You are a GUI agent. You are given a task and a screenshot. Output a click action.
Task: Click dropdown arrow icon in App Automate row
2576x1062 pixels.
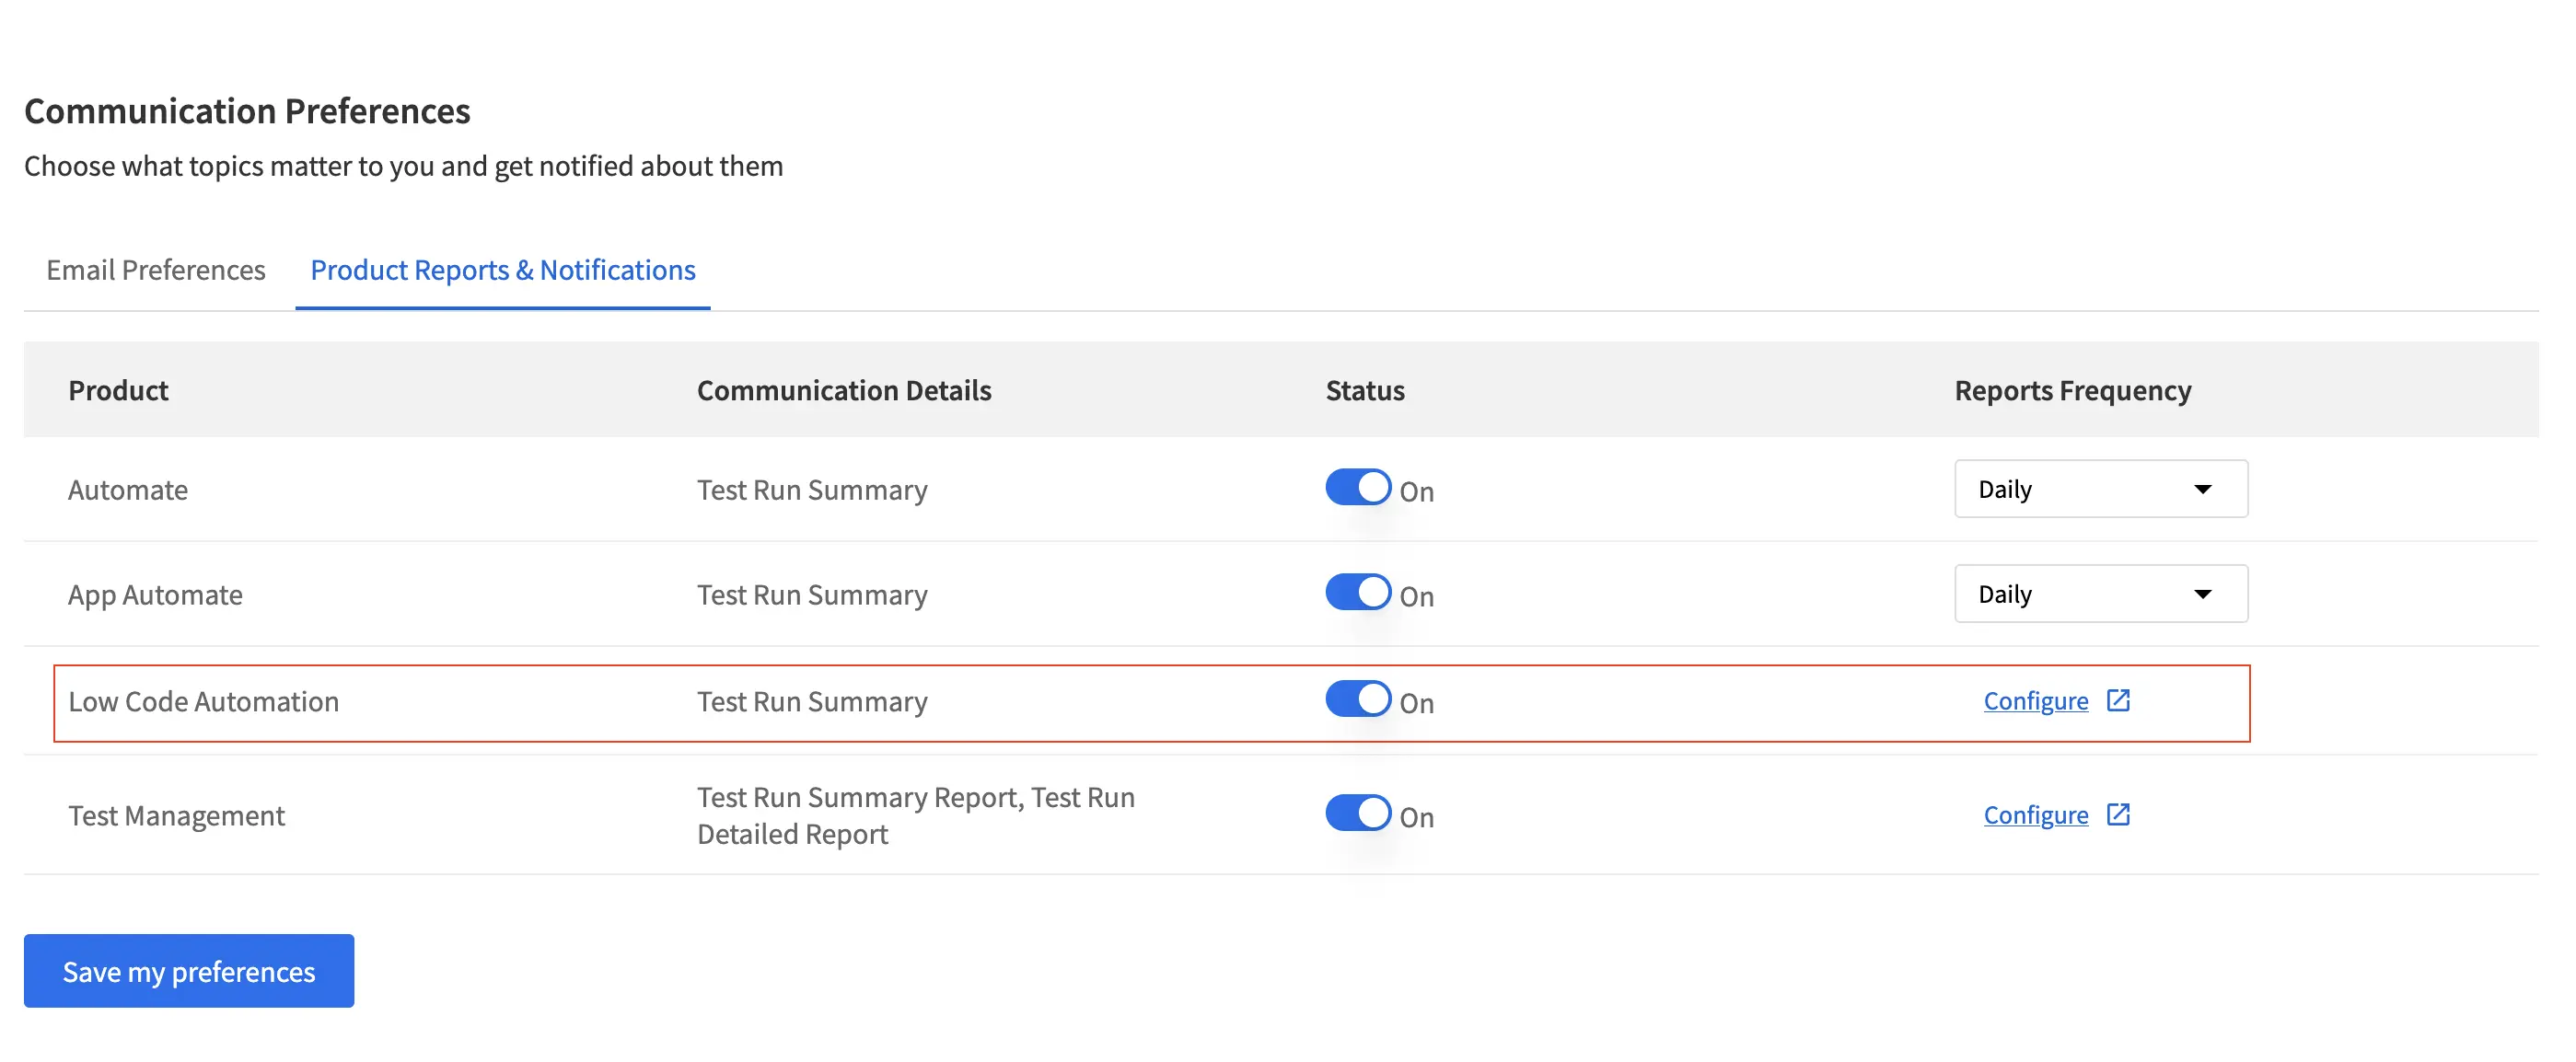click(2201, 594)
